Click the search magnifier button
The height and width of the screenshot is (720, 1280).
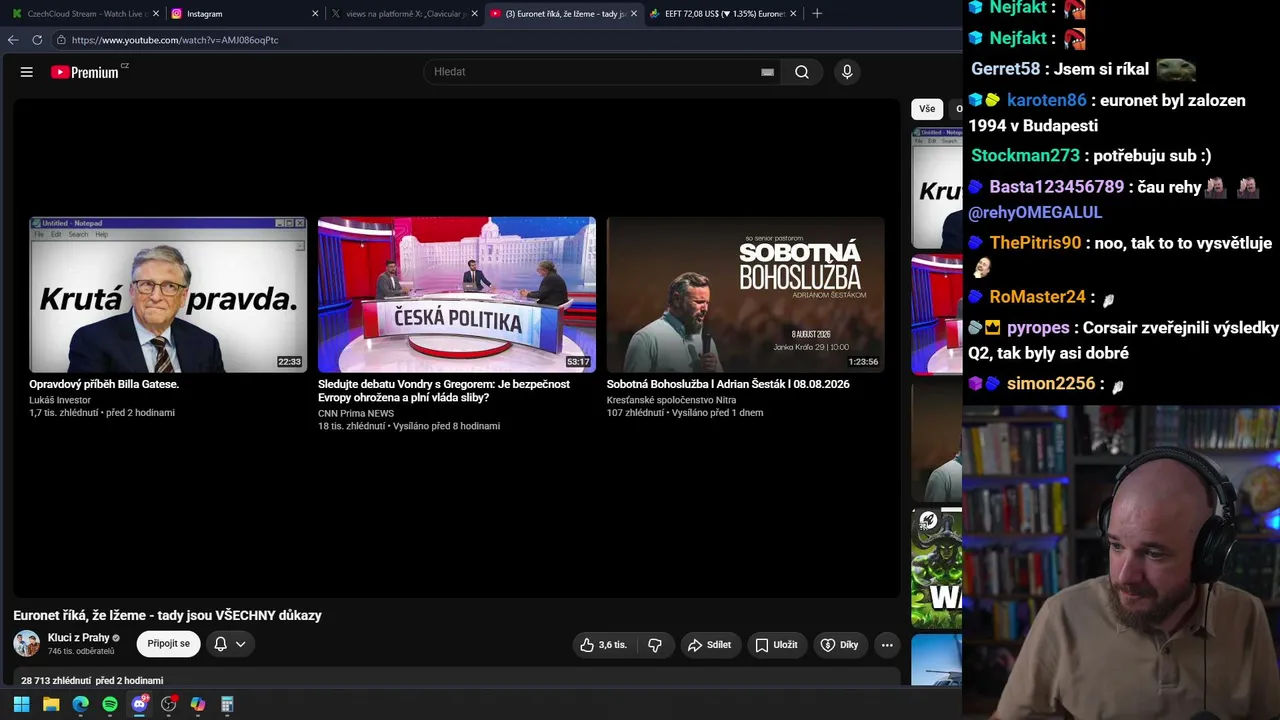802,72
